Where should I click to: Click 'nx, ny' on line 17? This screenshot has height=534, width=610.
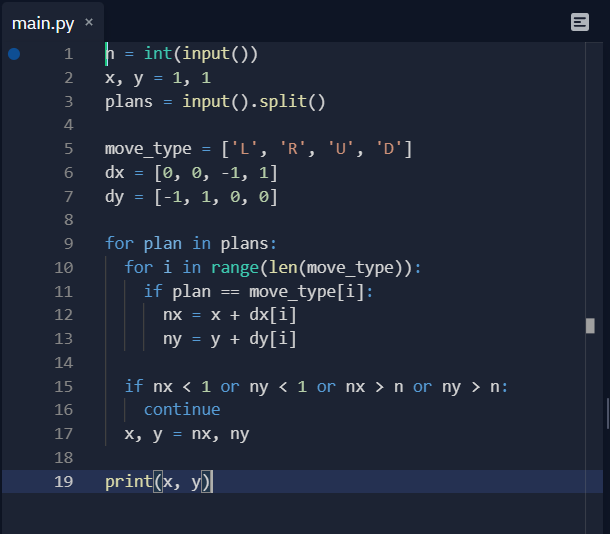click(220, 434)
